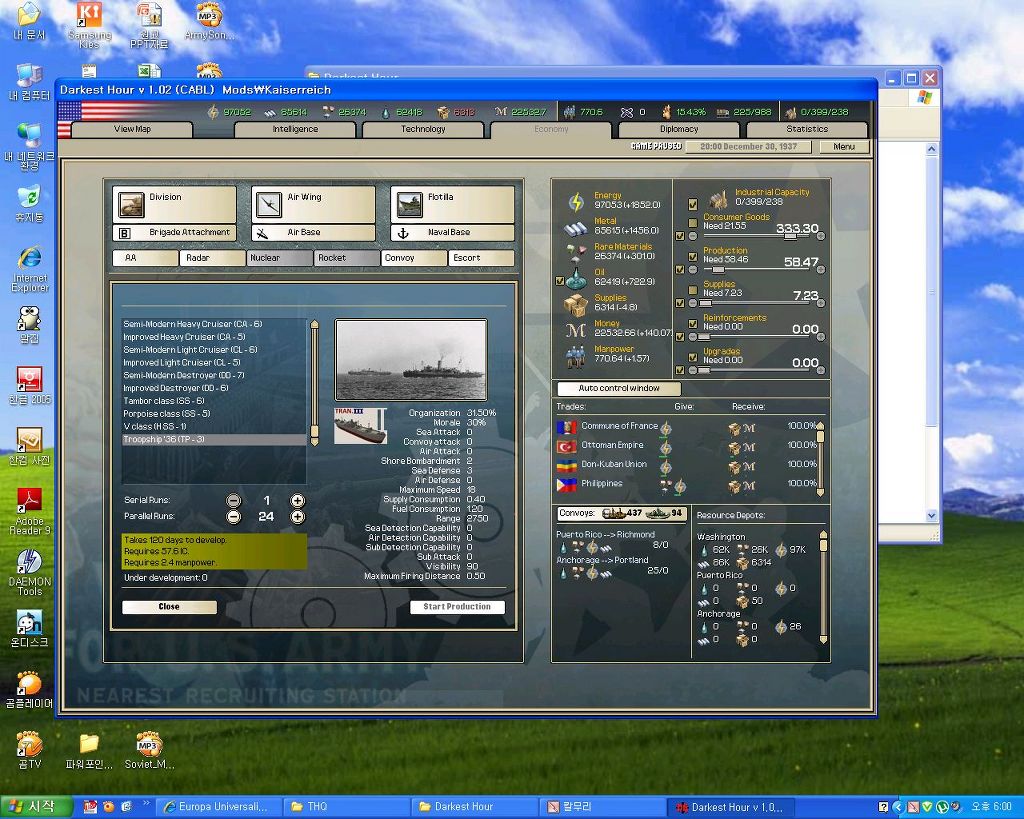Image resolution: width=1024 pixels, height=819 pixels.
Task: Click the convoy transports icon showing 437
Action: [x=614, y=513]
